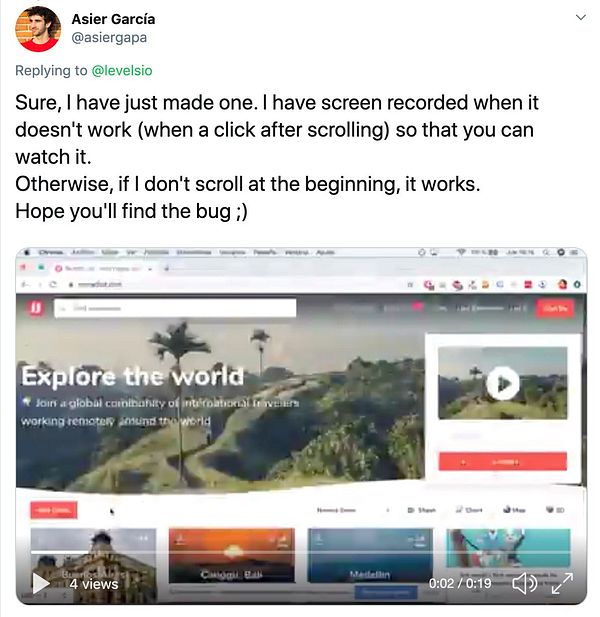The width and height of the screenshot is (600, 617).
Task: Open the Canggu Bali city card
Action: (231, 556)
